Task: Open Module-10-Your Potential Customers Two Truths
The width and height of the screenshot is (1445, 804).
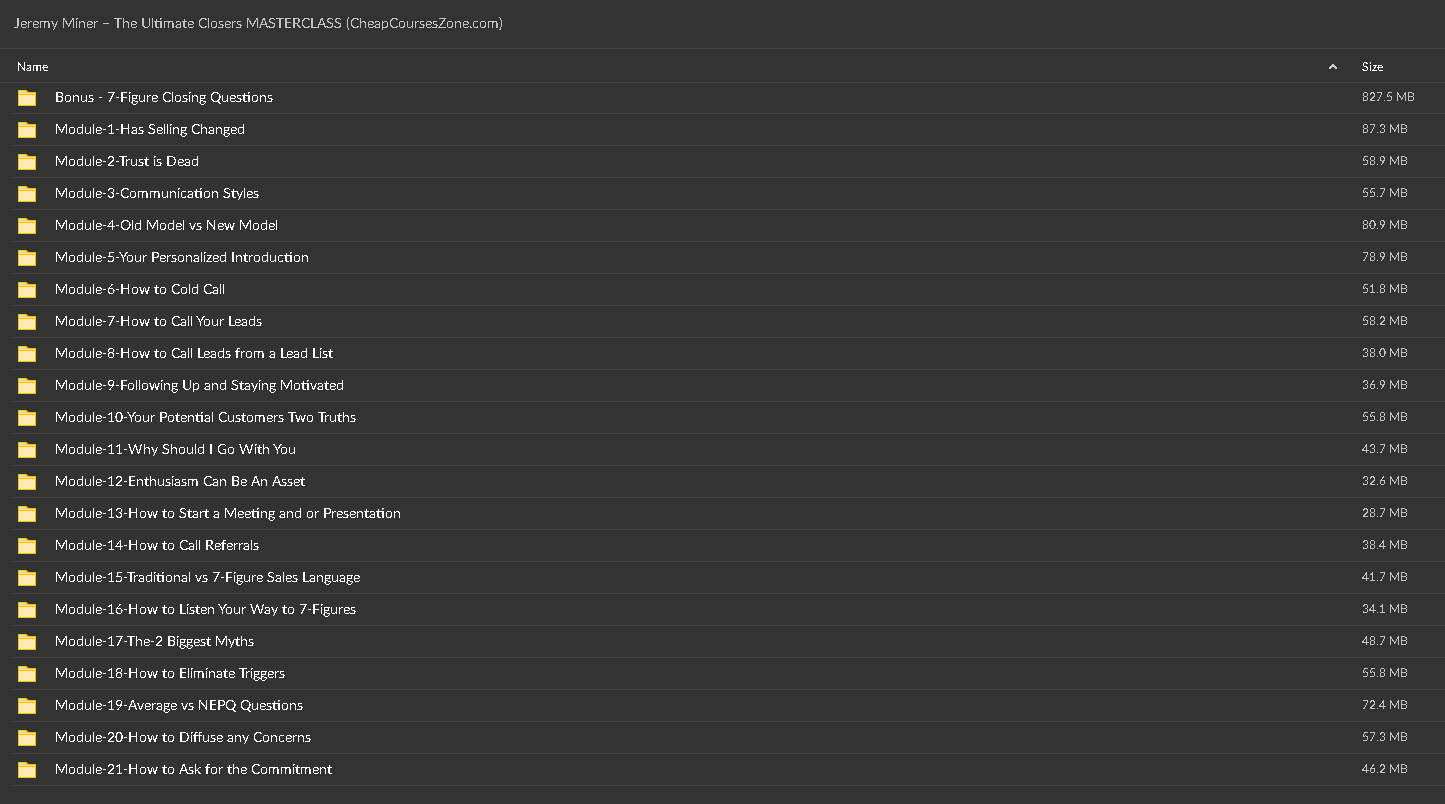Action: click(206, 417)
